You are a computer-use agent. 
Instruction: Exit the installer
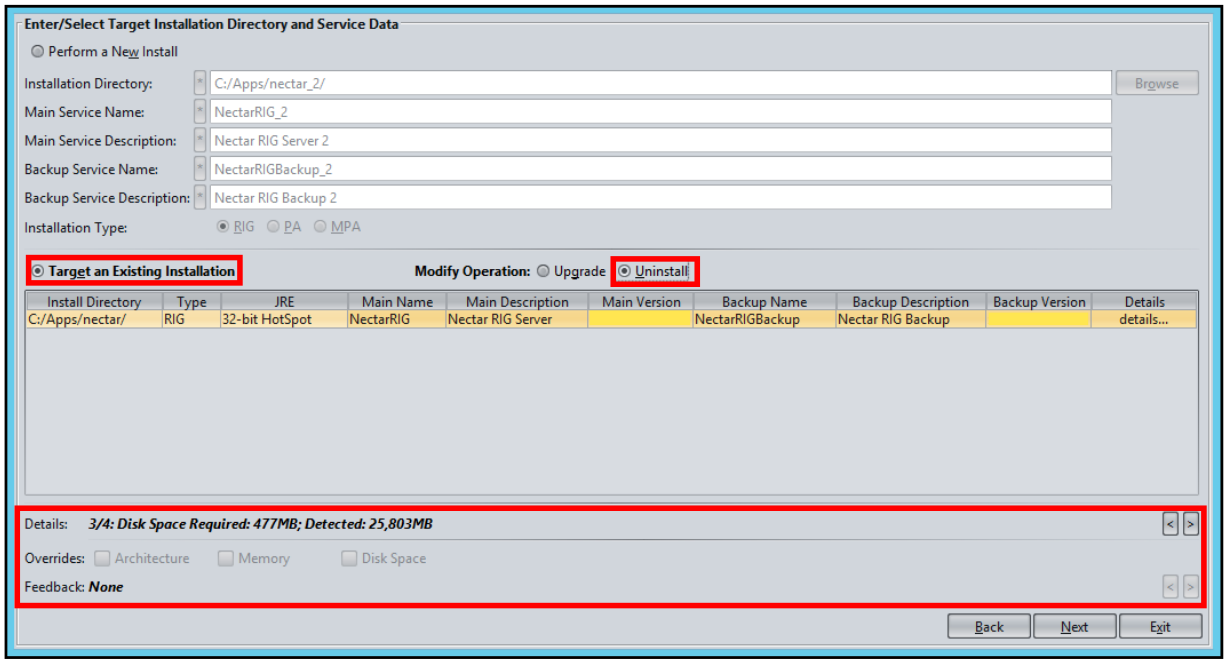tap(1160, 627)
